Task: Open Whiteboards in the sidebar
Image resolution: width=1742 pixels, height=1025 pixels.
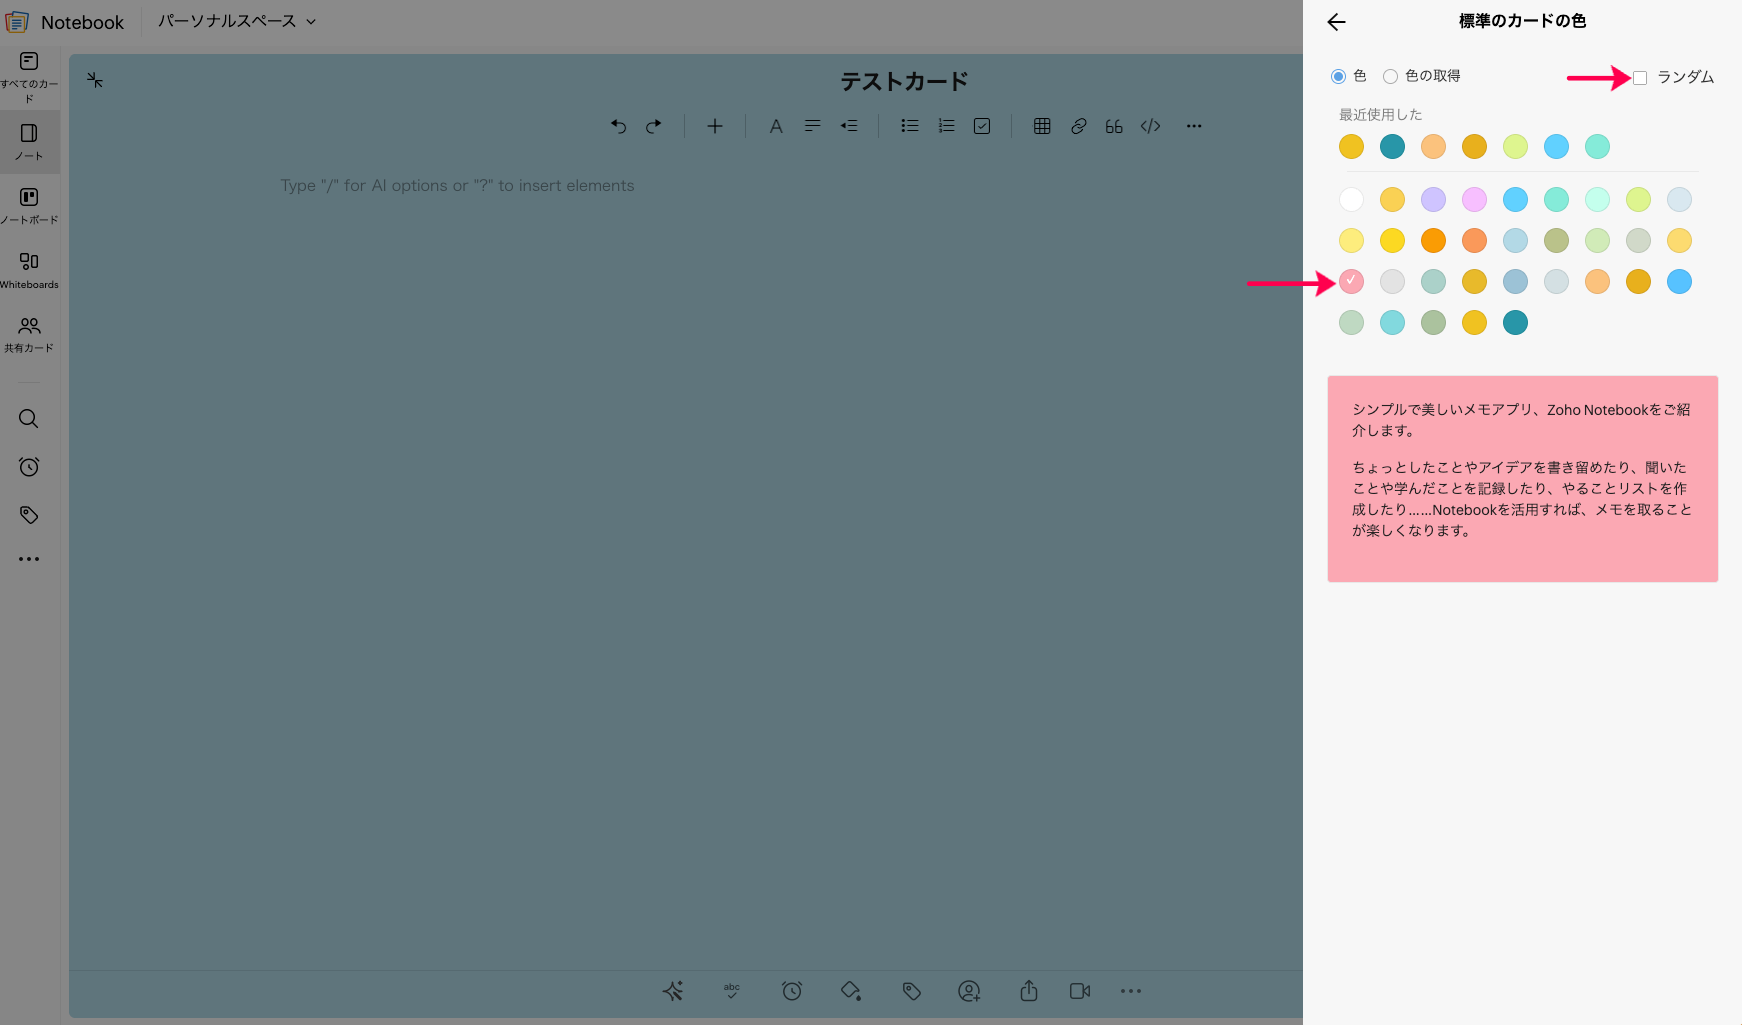Action: [29, 269]
